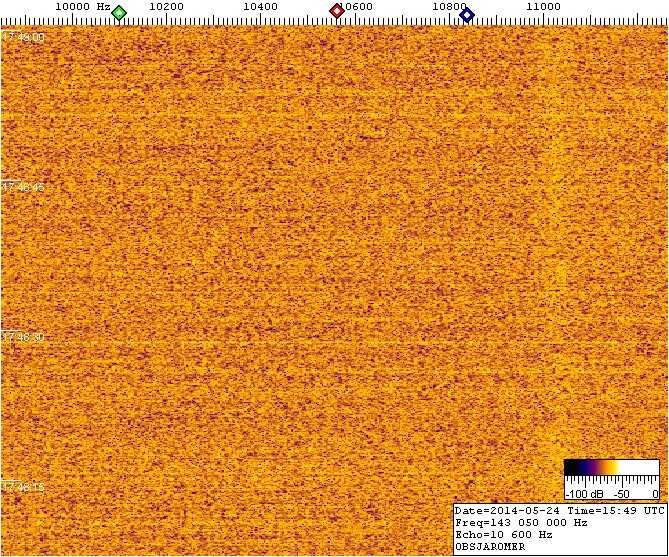669x557 pixels.
Task: Select the 17:49:00 time marker
Action: (x=23, y=37)
